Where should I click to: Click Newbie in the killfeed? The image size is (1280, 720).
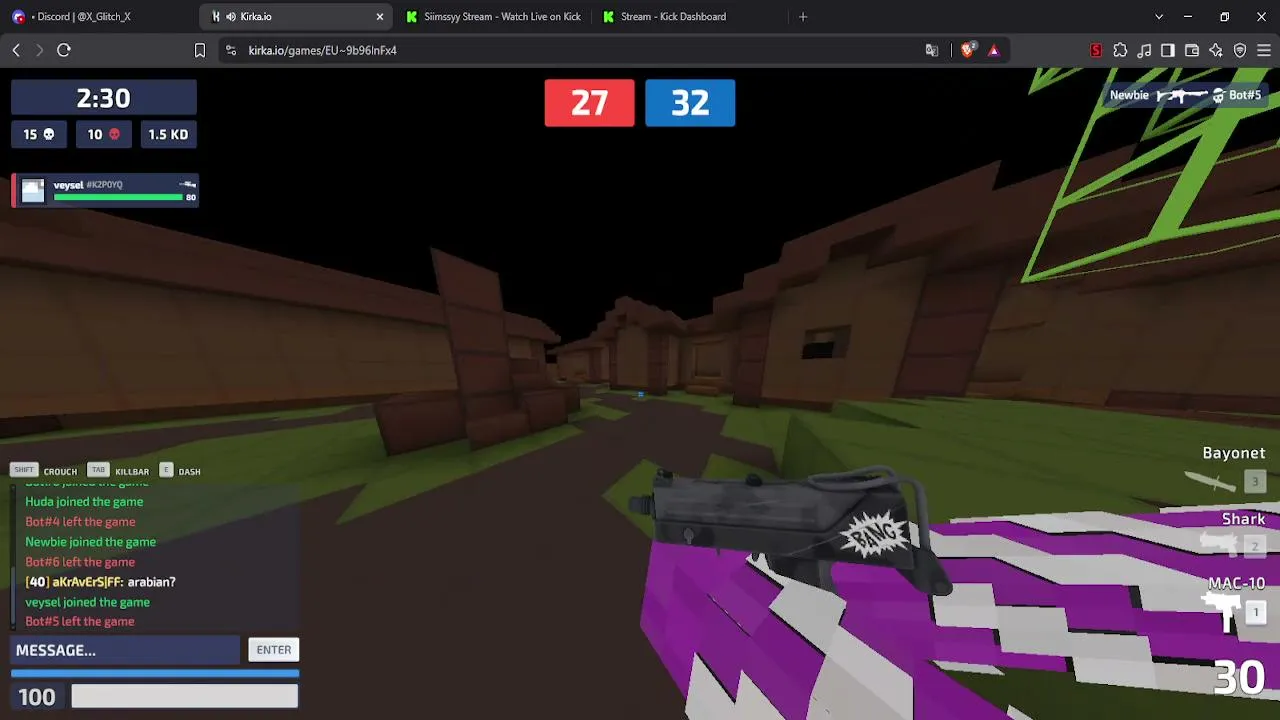click(x=1129, y=95)
